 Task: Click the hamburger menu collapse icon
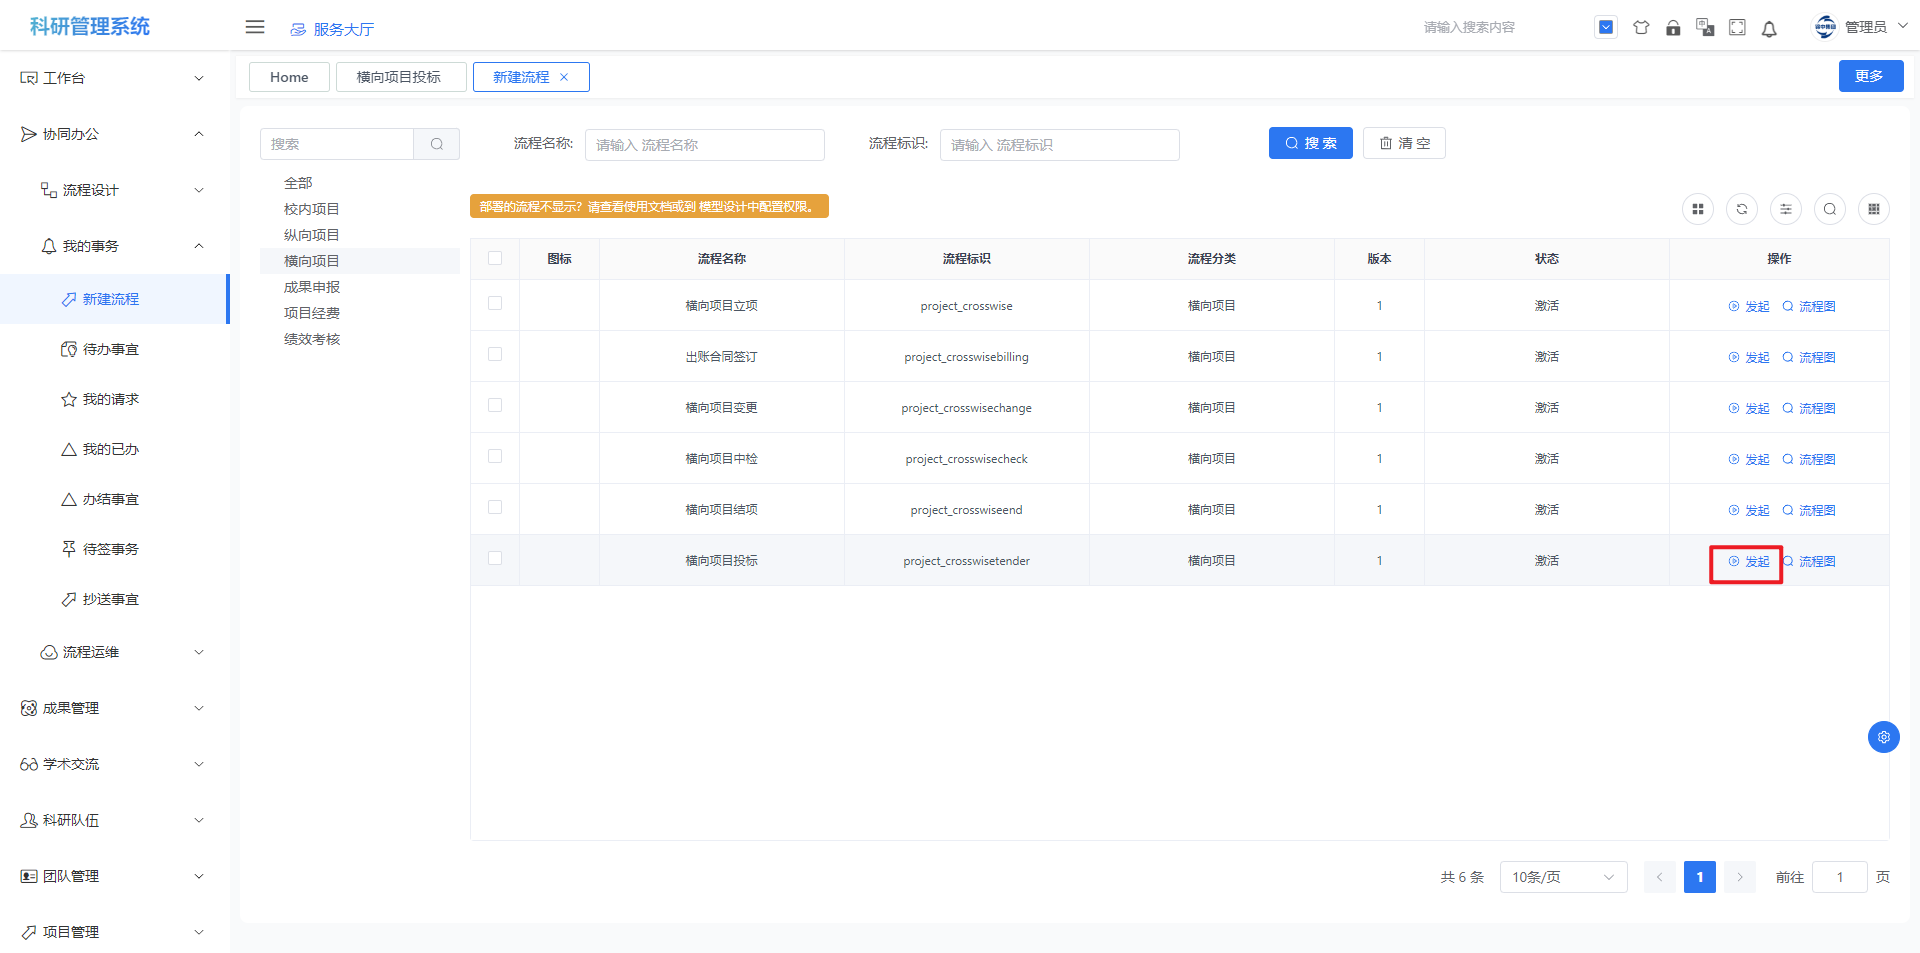point(255,27)
